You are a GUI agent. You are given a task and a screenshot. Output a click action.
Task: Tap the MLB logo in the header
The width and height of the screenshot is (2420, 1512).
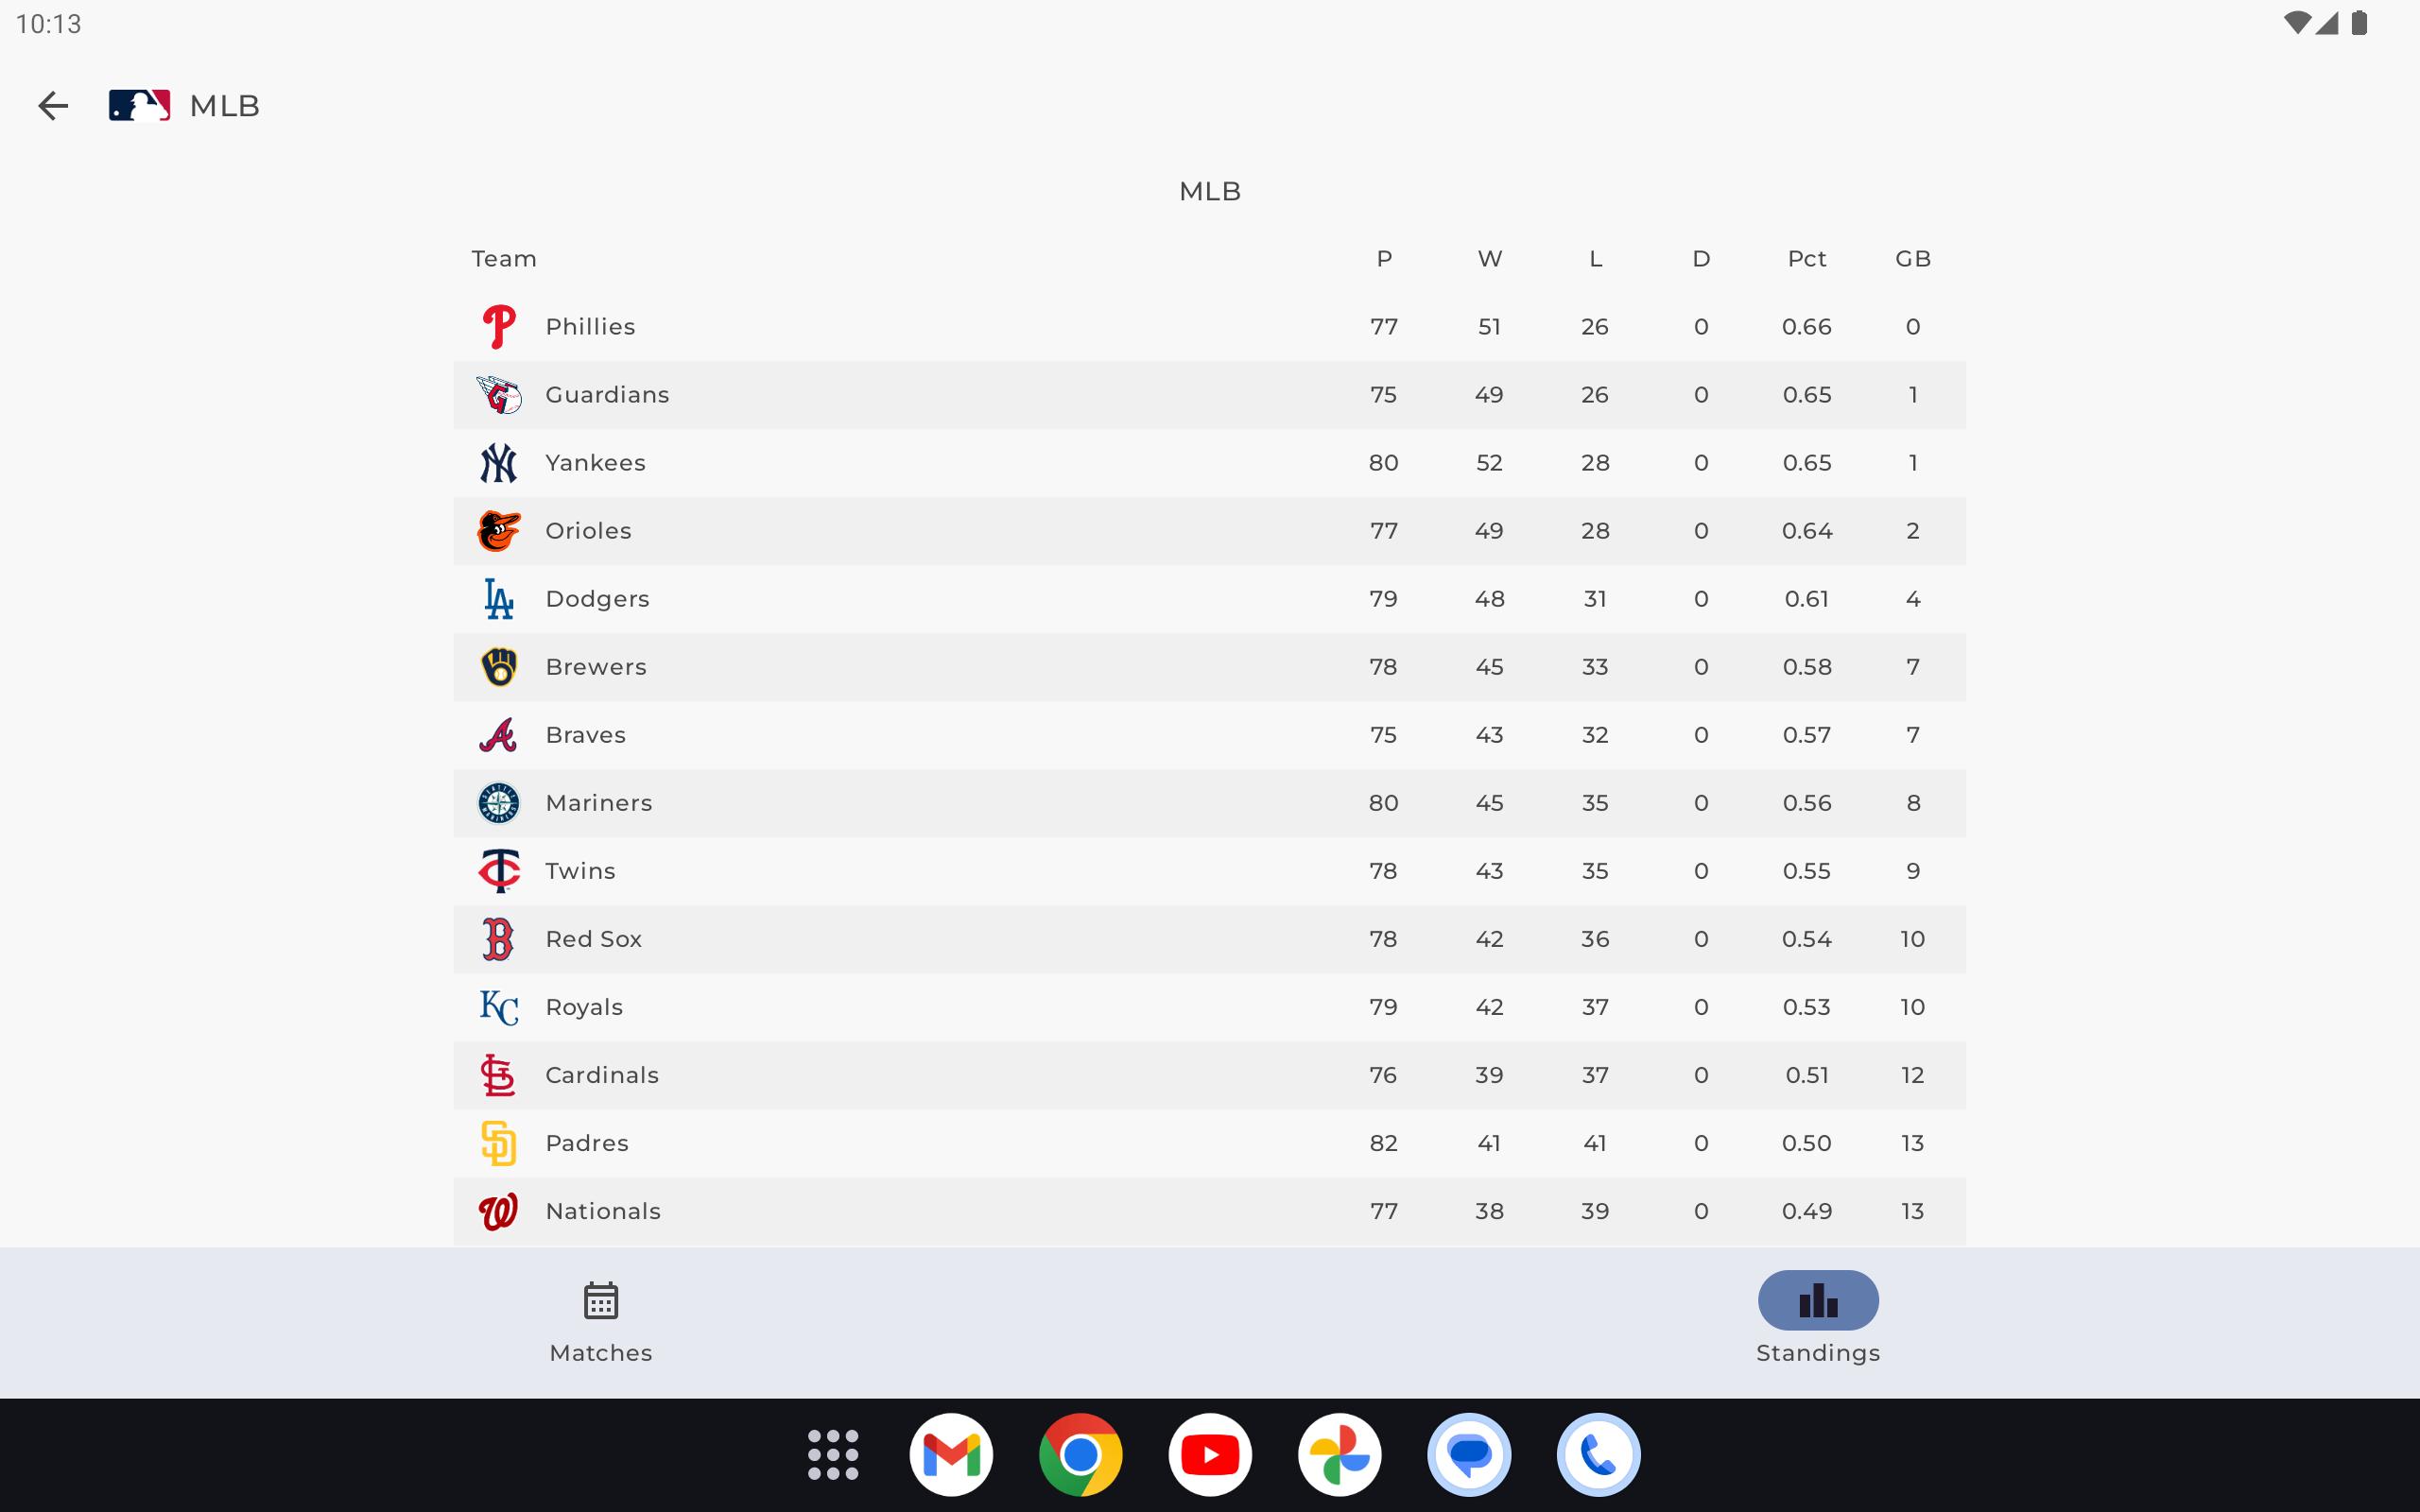138,104
